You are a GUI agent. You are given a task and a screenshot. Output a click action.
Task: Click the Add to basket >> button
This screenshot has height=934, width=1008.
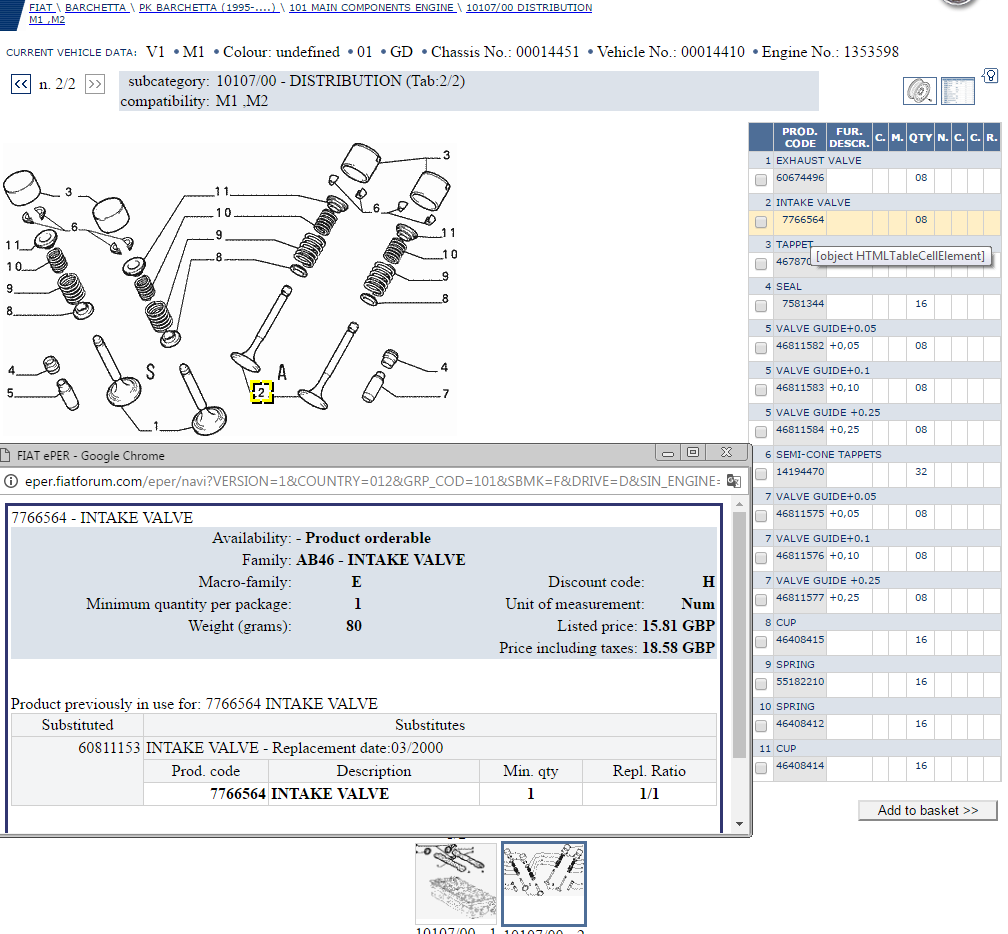[x=928, y=811]
